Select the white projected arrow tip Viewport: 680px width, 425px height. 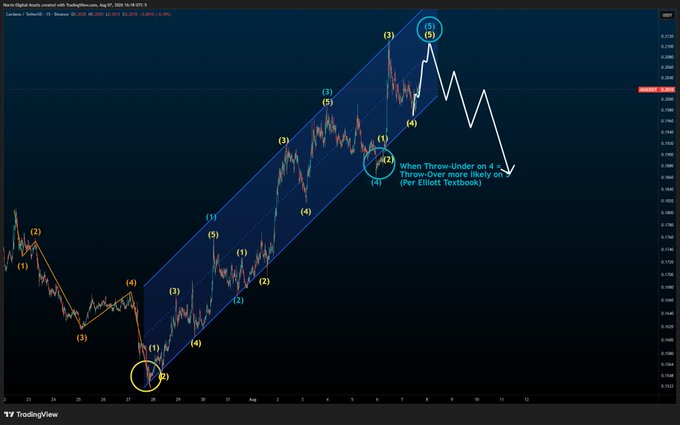509,170
